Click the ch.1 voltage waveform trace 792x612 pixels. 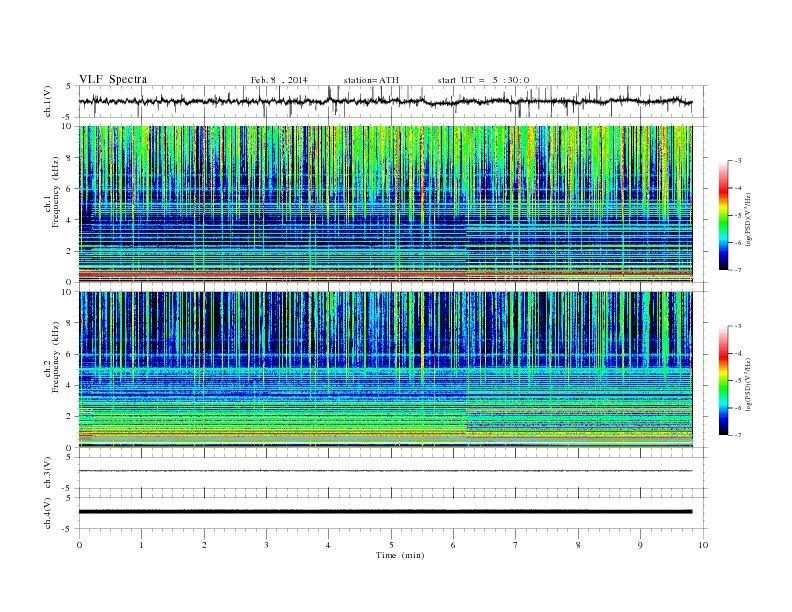(x=385, y=101)
